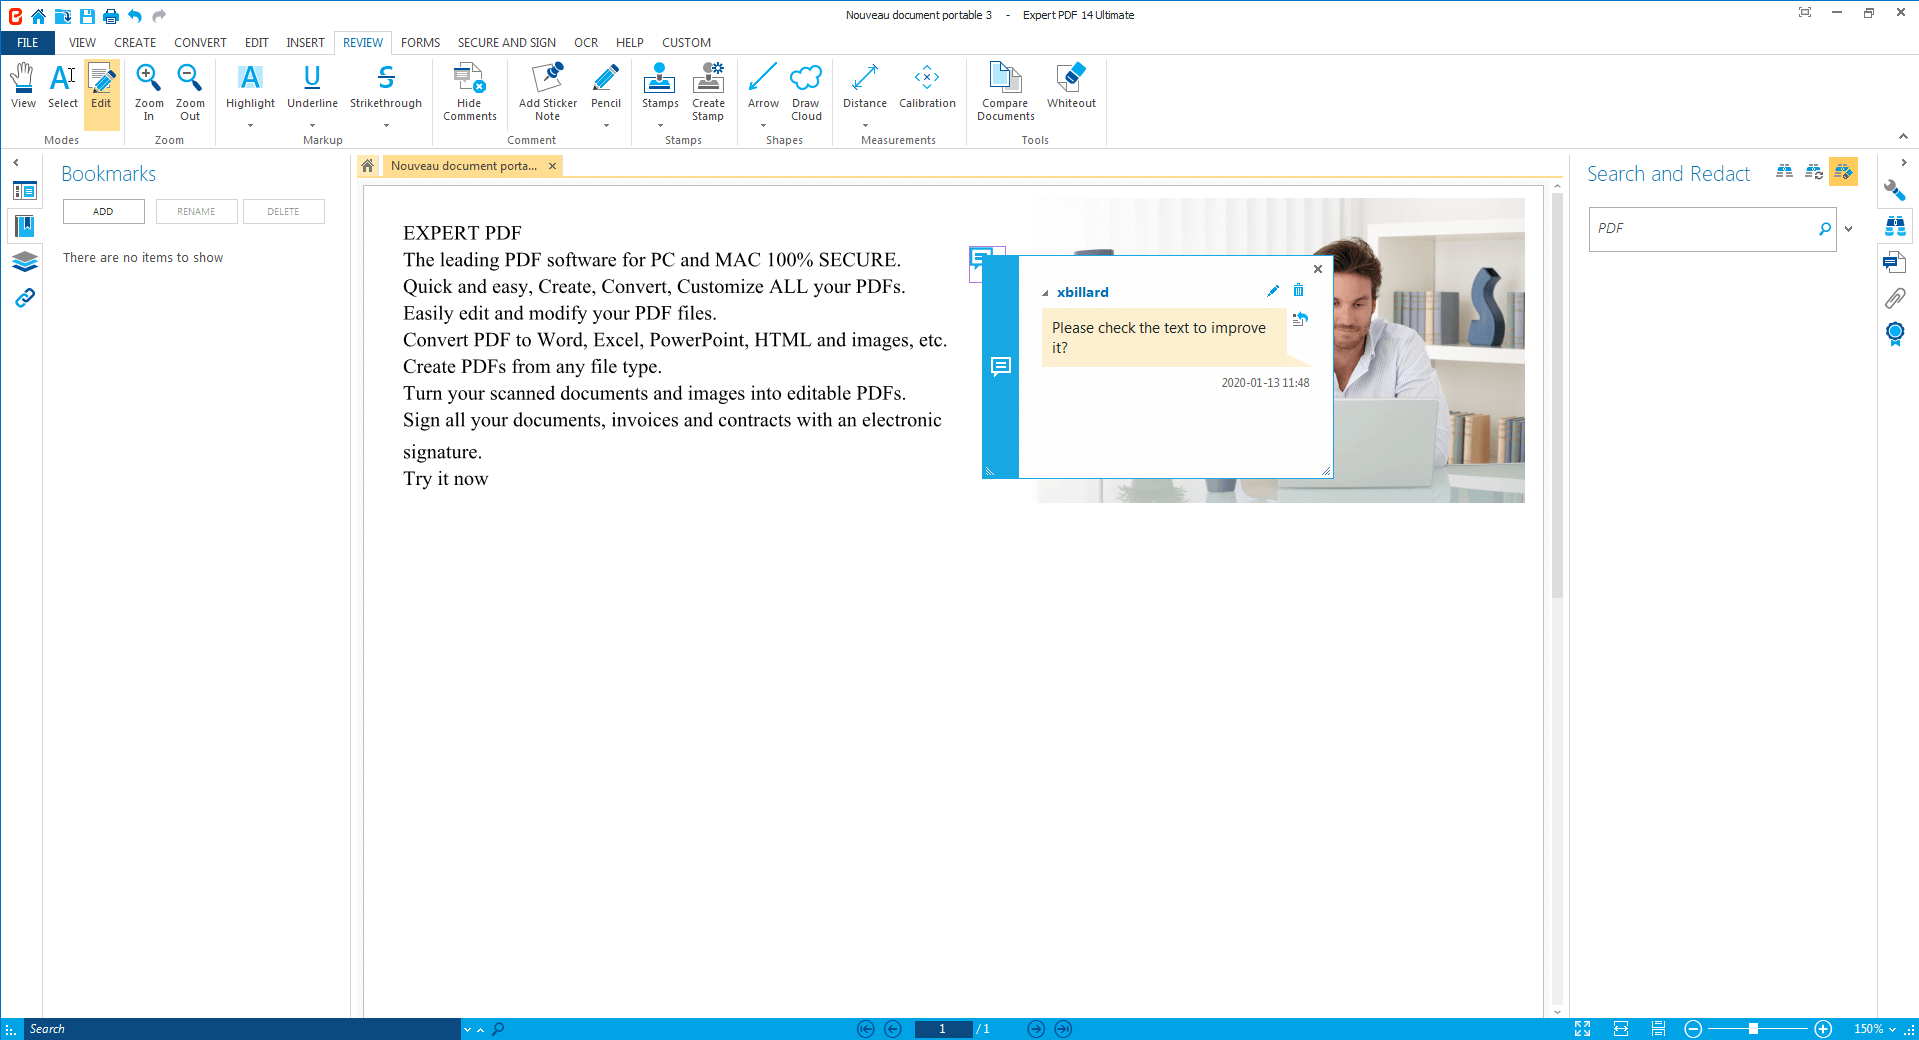Click the Zoom Out tool
This screenshot has width=1919, height=1040.
(x=190, y=92)
